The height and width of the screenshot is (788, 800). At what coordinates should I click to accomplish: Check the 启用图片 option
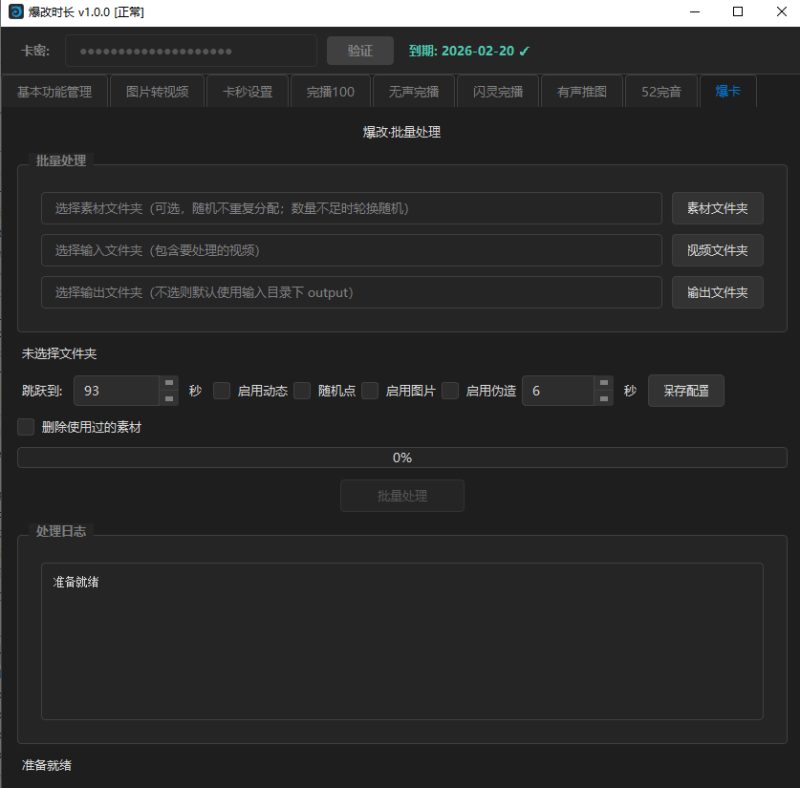pyautogui.click(x=370, y=391)
